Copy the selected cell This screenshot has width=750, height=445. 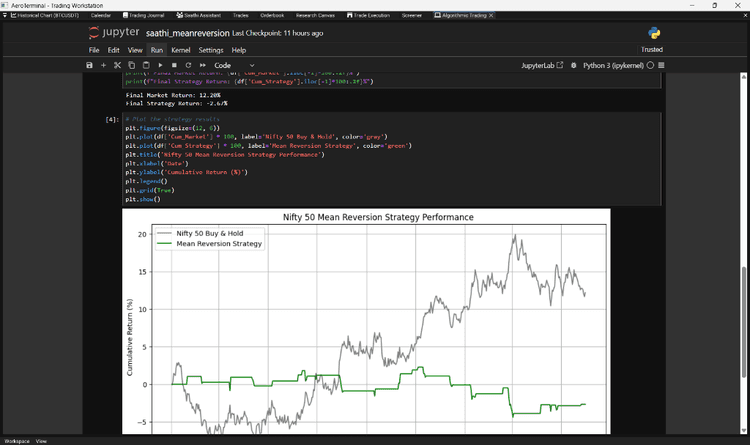pos(132,65)
